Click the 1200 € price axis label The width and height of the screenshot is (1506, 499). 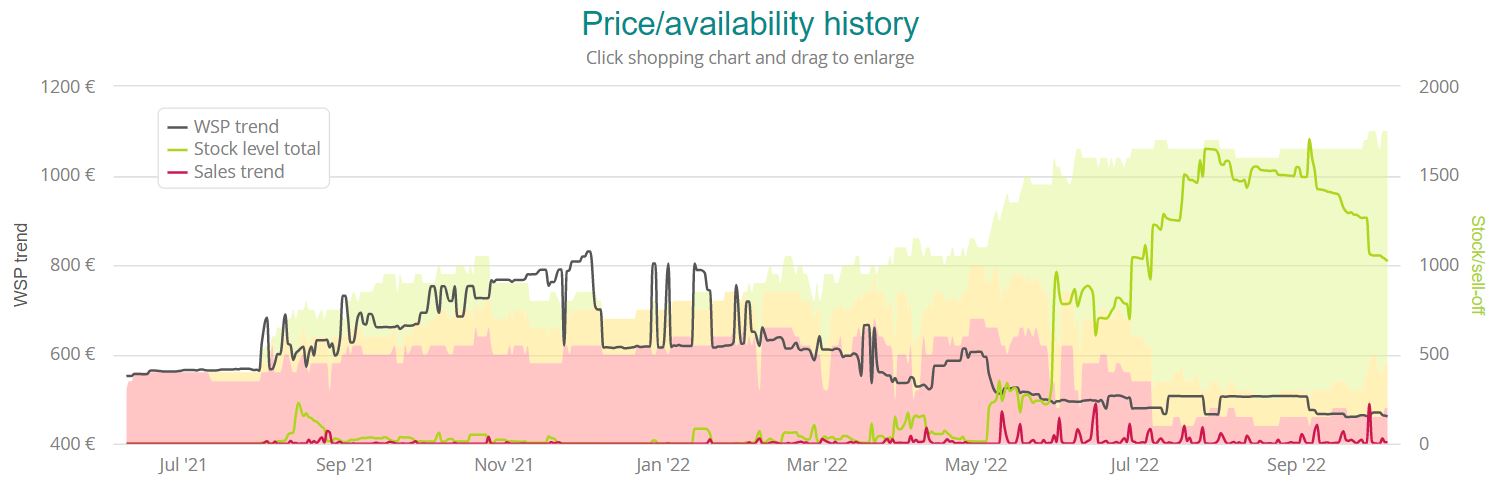[x=68, y=87]
